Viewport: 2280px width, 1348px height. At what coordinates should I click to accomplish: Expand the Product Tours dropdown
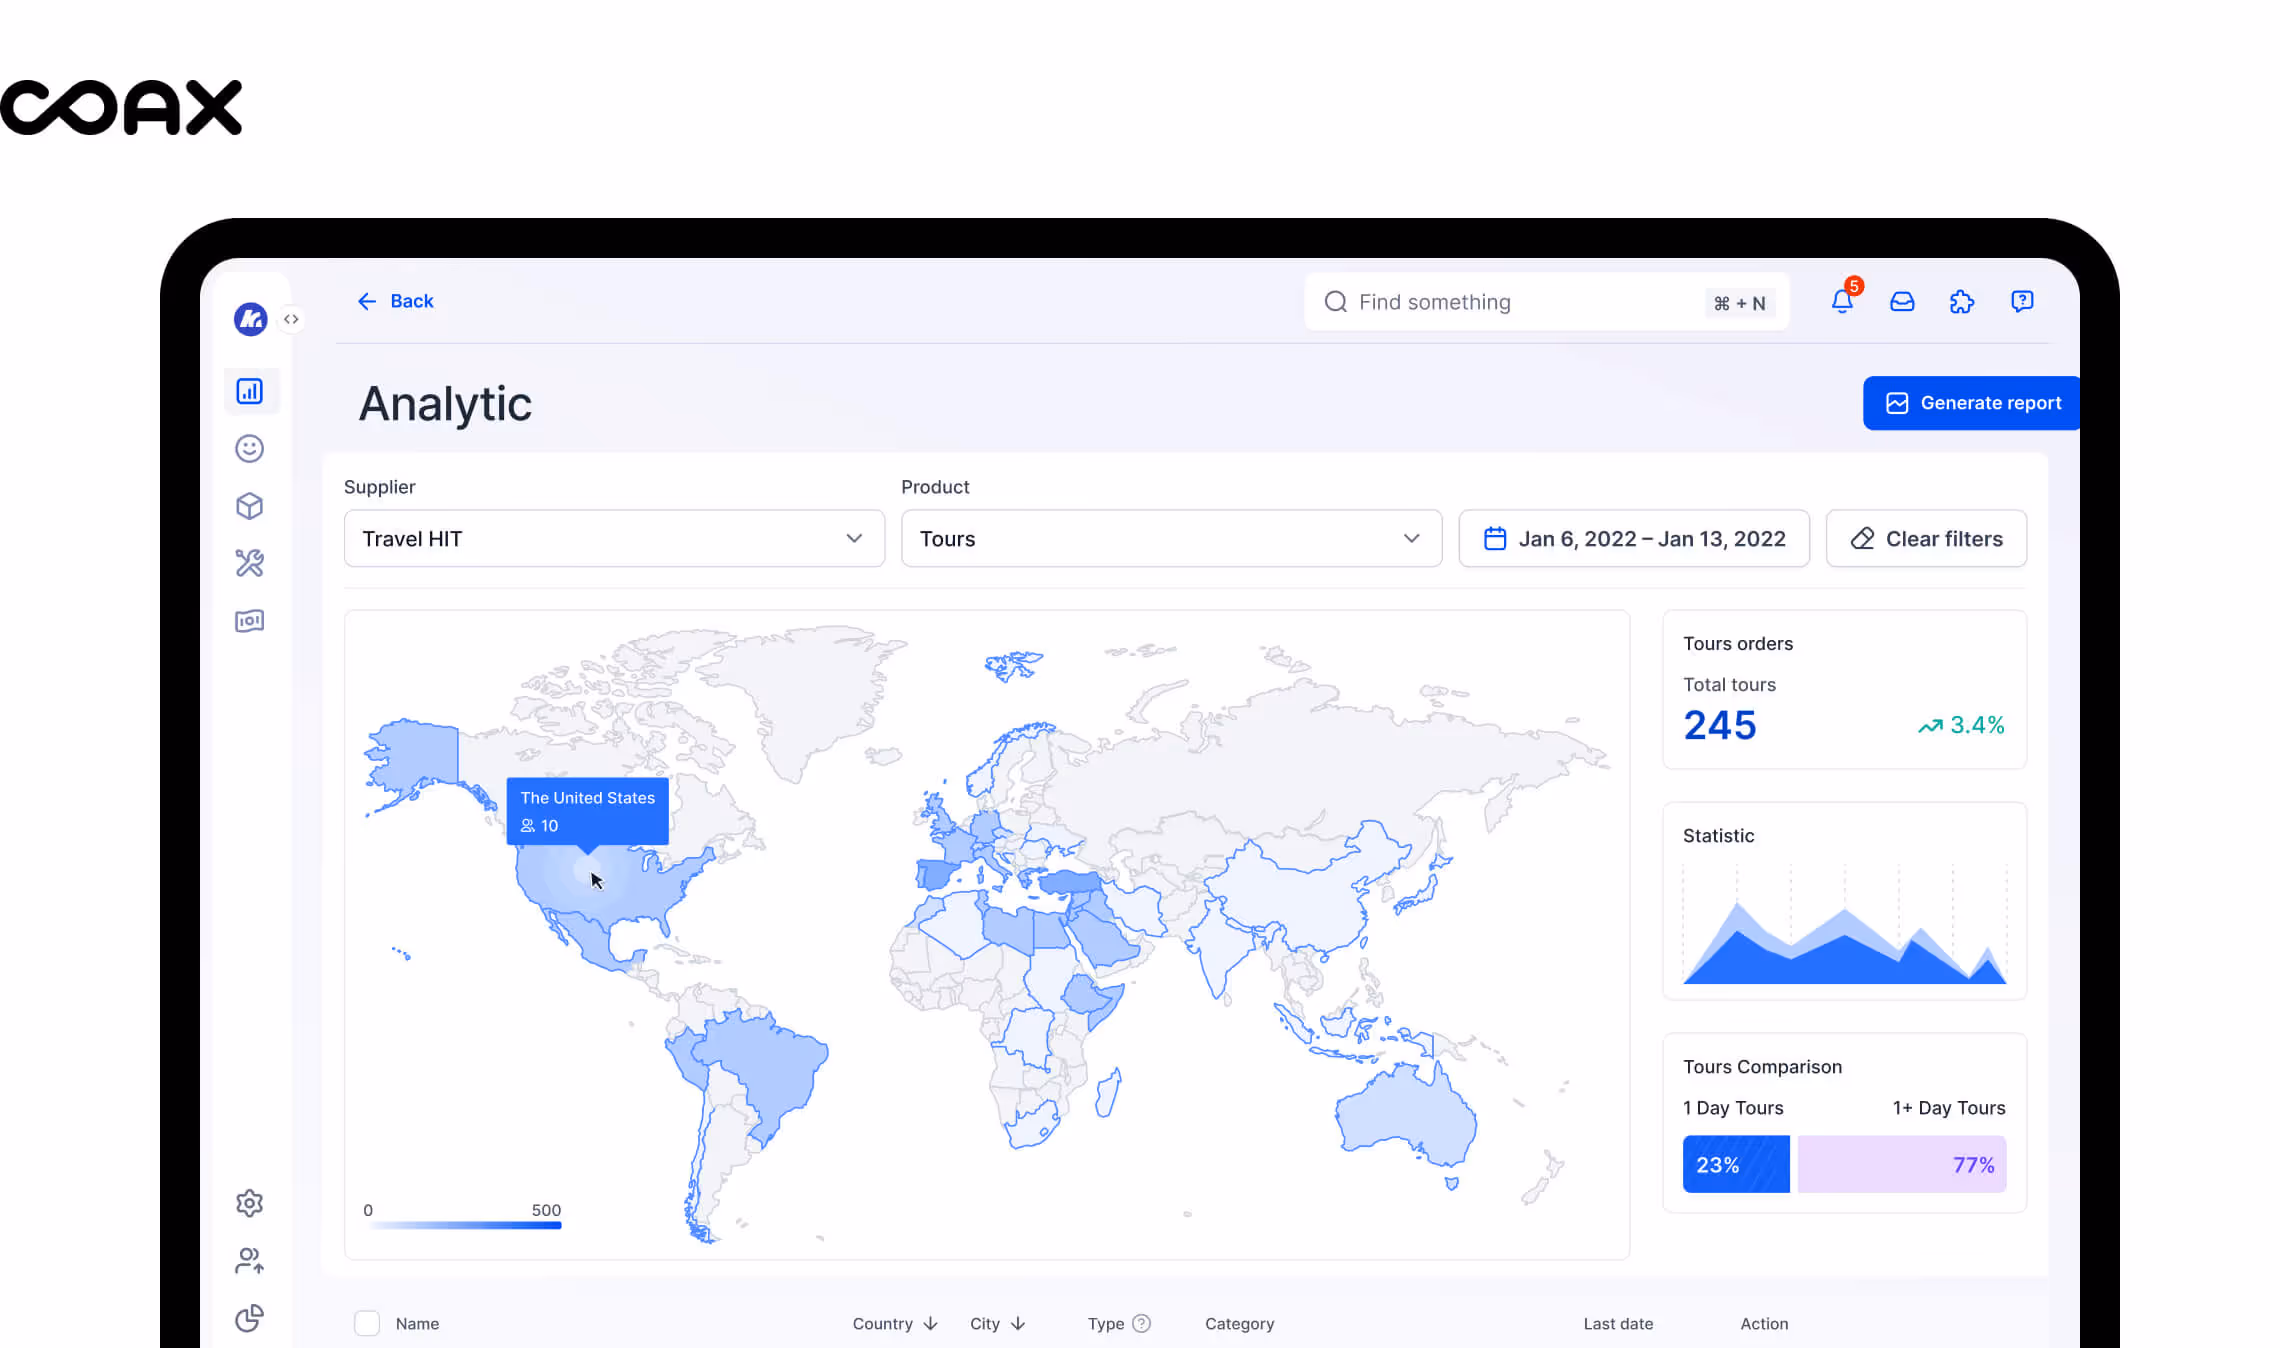[x=1171, y=538]
